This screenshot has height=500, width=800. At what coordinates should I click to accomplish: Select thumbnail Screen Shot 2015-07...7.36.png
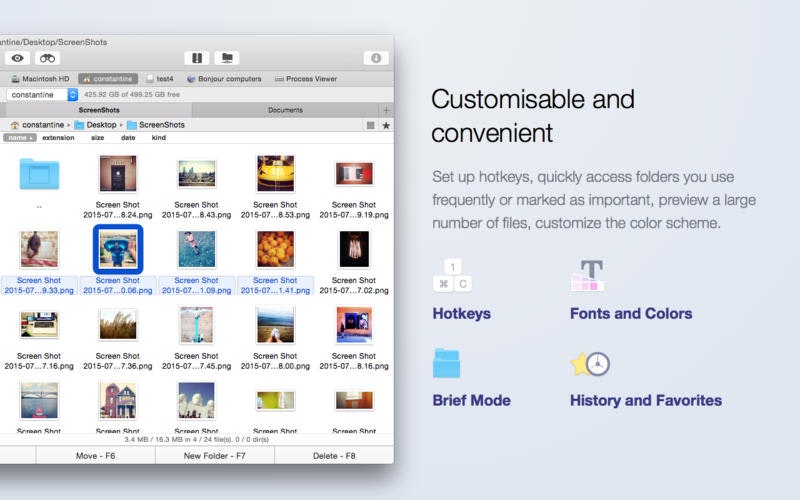coord(118,324)
